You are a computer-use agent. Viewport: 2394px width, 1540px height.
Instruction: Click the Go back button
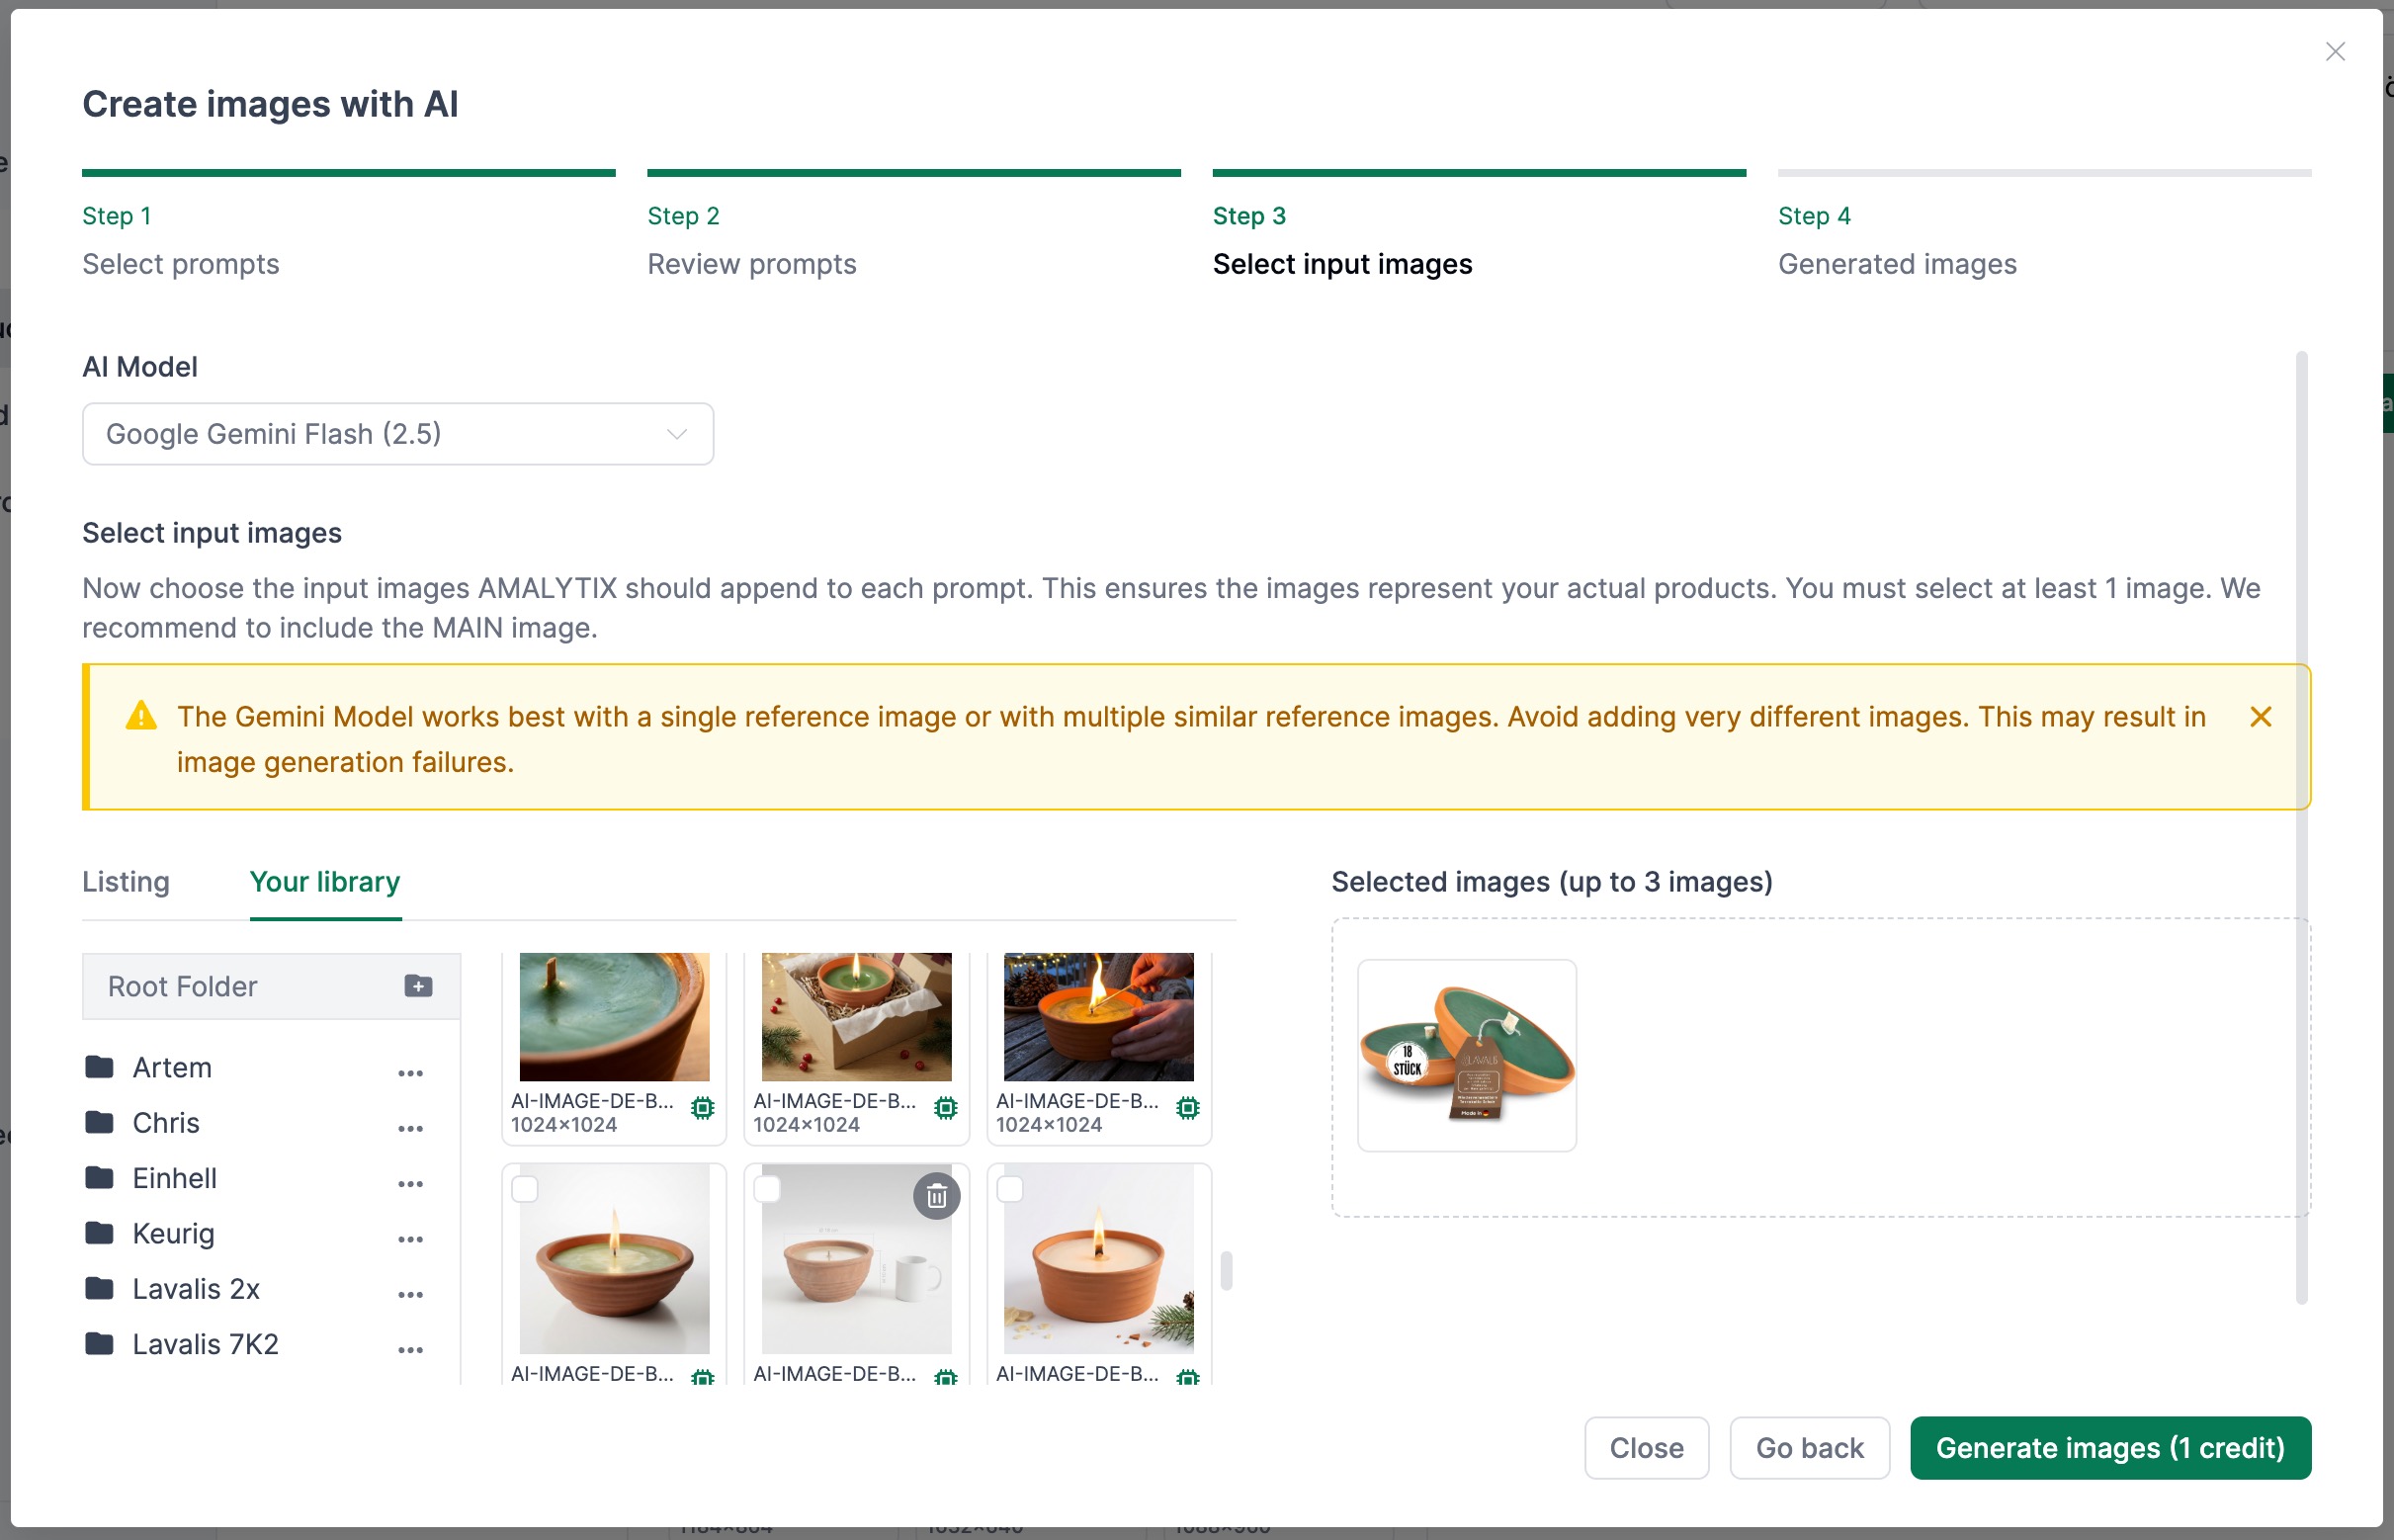(x=1809, y=1448)
